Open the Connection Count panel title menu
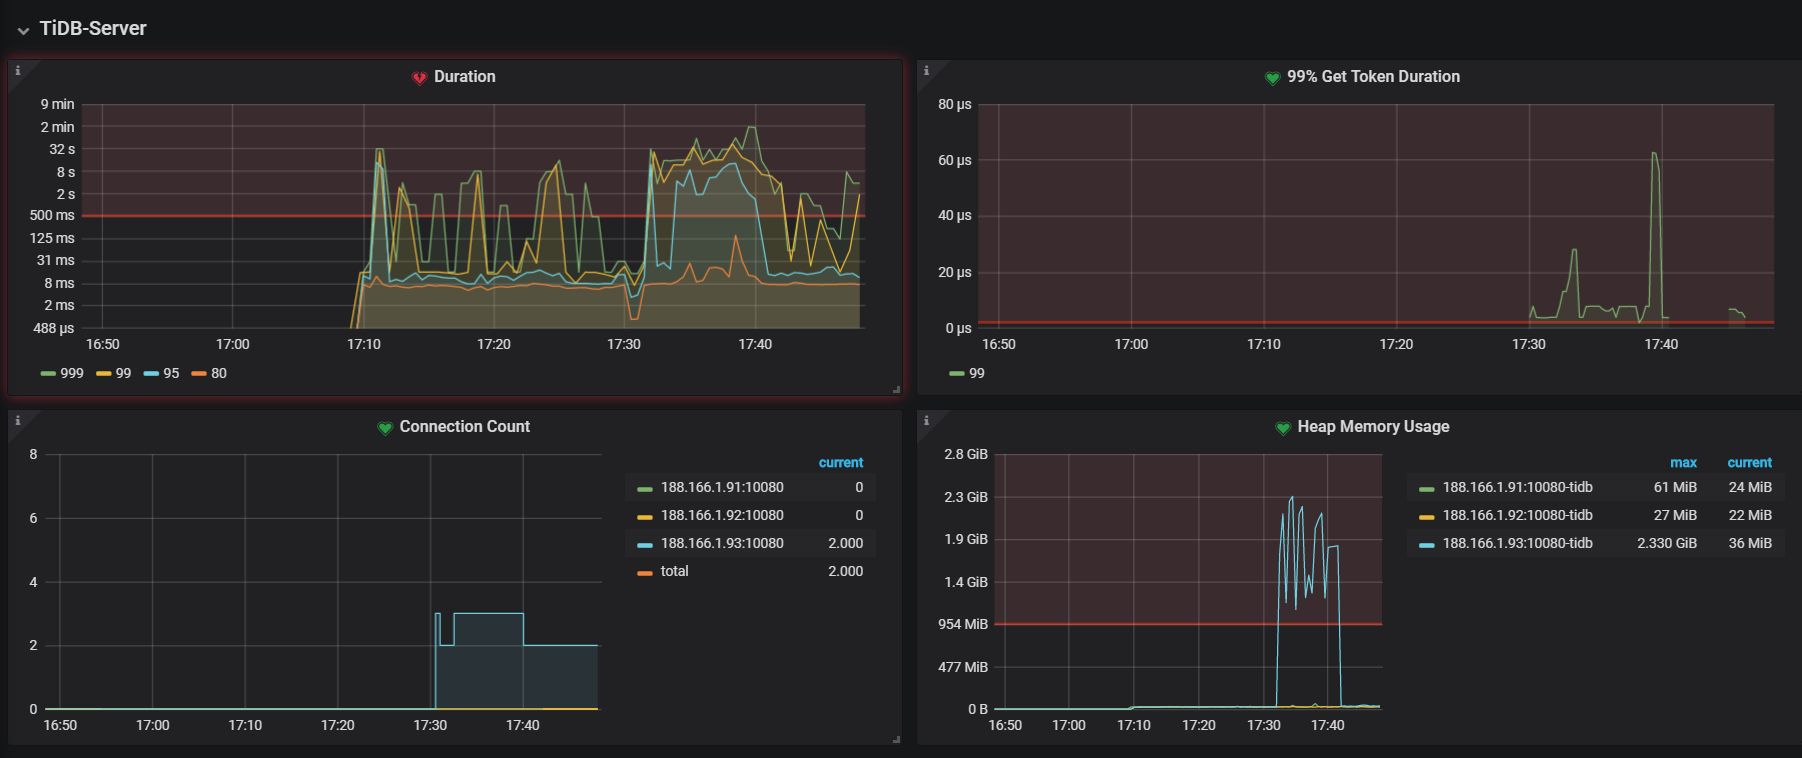This screenshot has width=1802, height=758. point(464,427)
